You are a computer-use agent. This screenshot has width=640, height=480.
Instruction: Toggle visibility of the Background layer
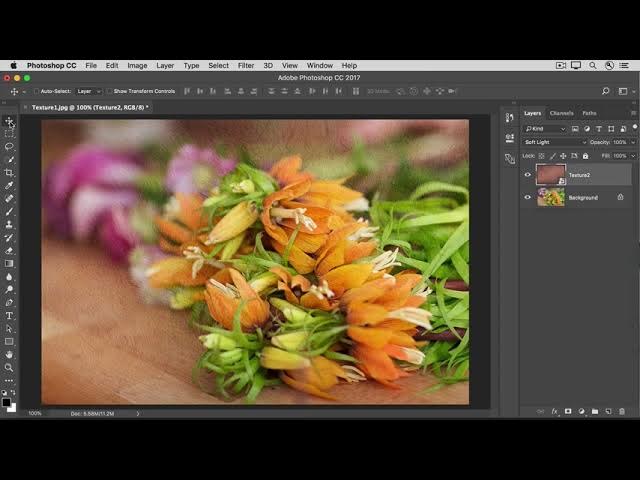(x=528, y=197)
